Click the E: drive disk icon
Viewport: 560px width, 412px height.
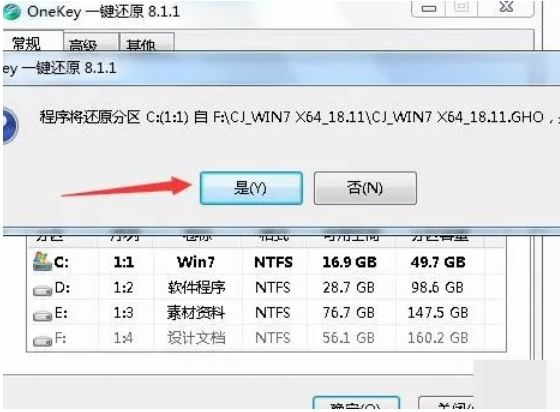tap(42, 315)
